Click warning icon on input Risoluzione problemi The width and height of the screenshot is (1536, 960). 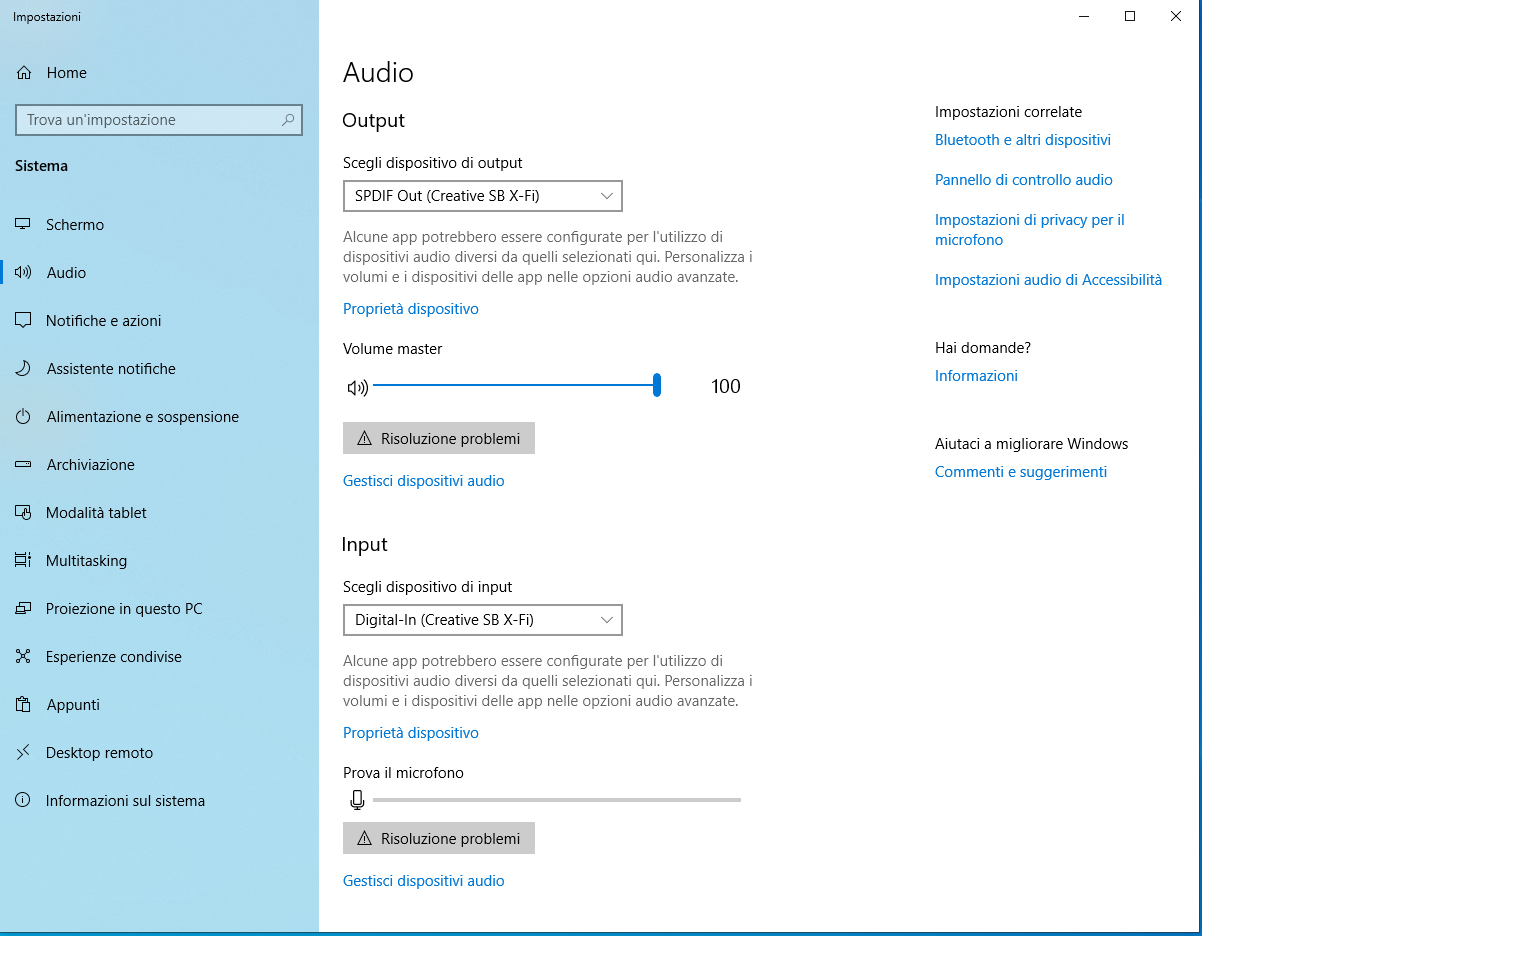(x=365, y=839)
